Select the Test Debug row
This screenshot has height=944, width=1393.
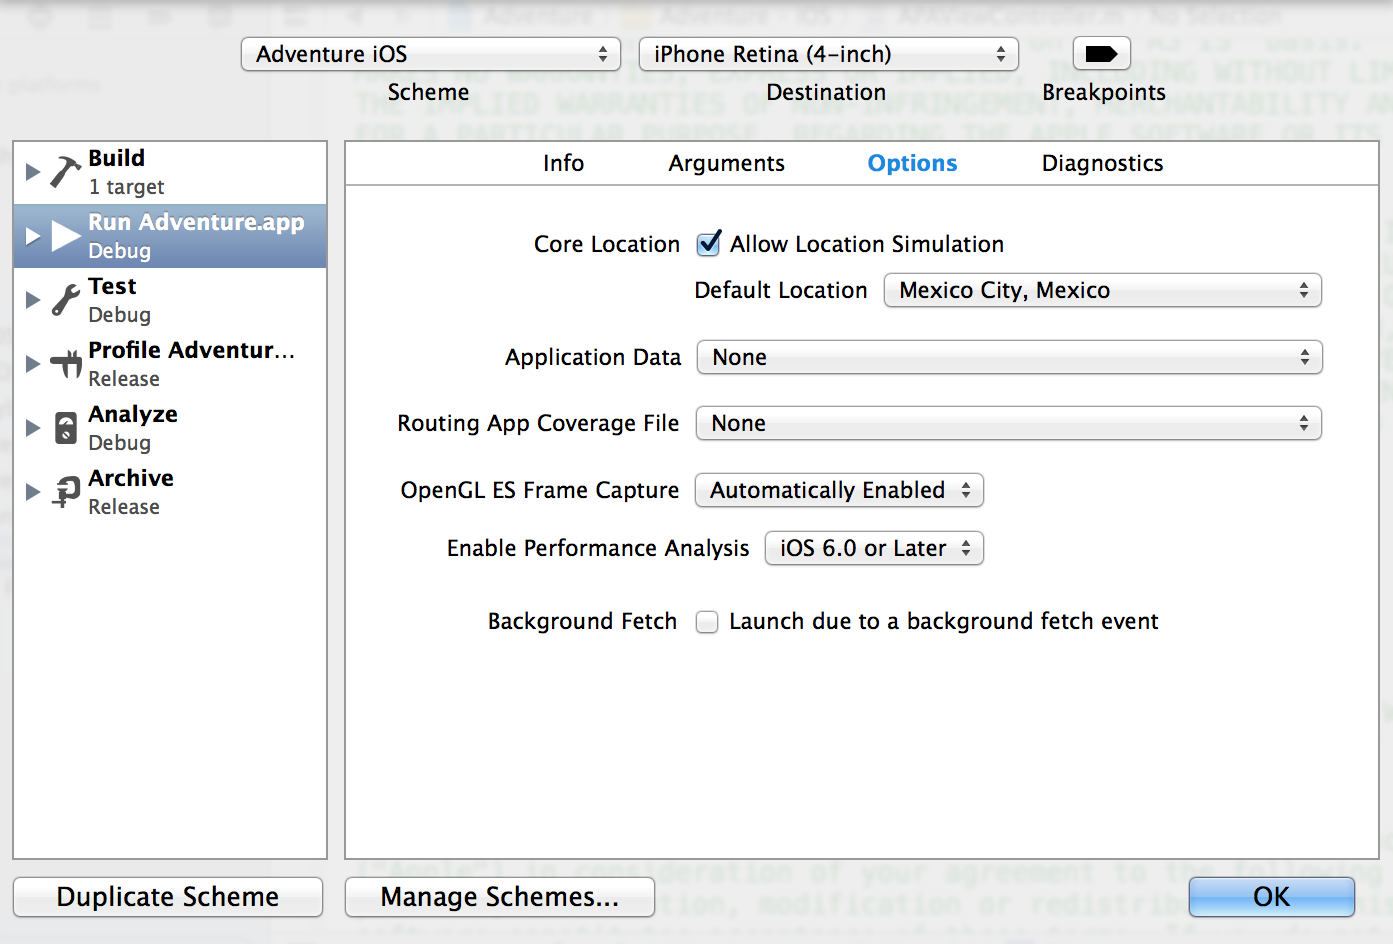click(170, 300)
